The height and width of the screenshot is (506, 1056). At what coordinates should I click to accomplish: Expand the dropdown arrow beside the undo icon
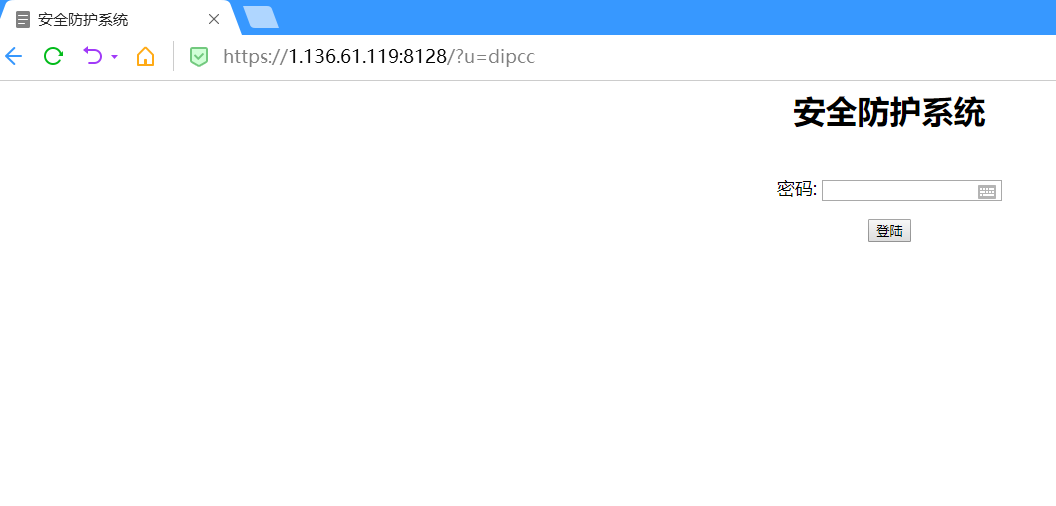(x=114, y=57)
